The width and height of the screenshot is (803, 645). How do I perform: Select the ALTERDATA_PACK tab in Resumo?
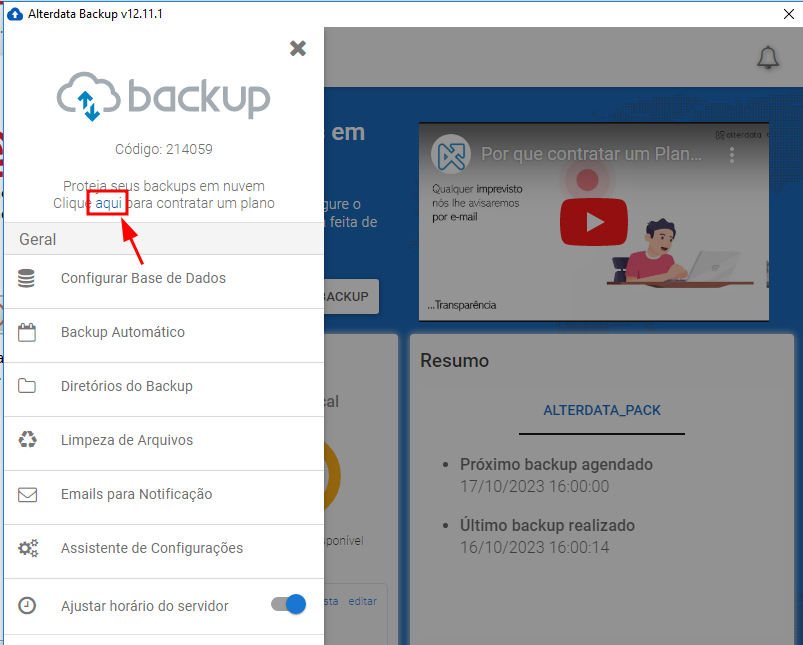pyautogui.click(x=602, y=410)
